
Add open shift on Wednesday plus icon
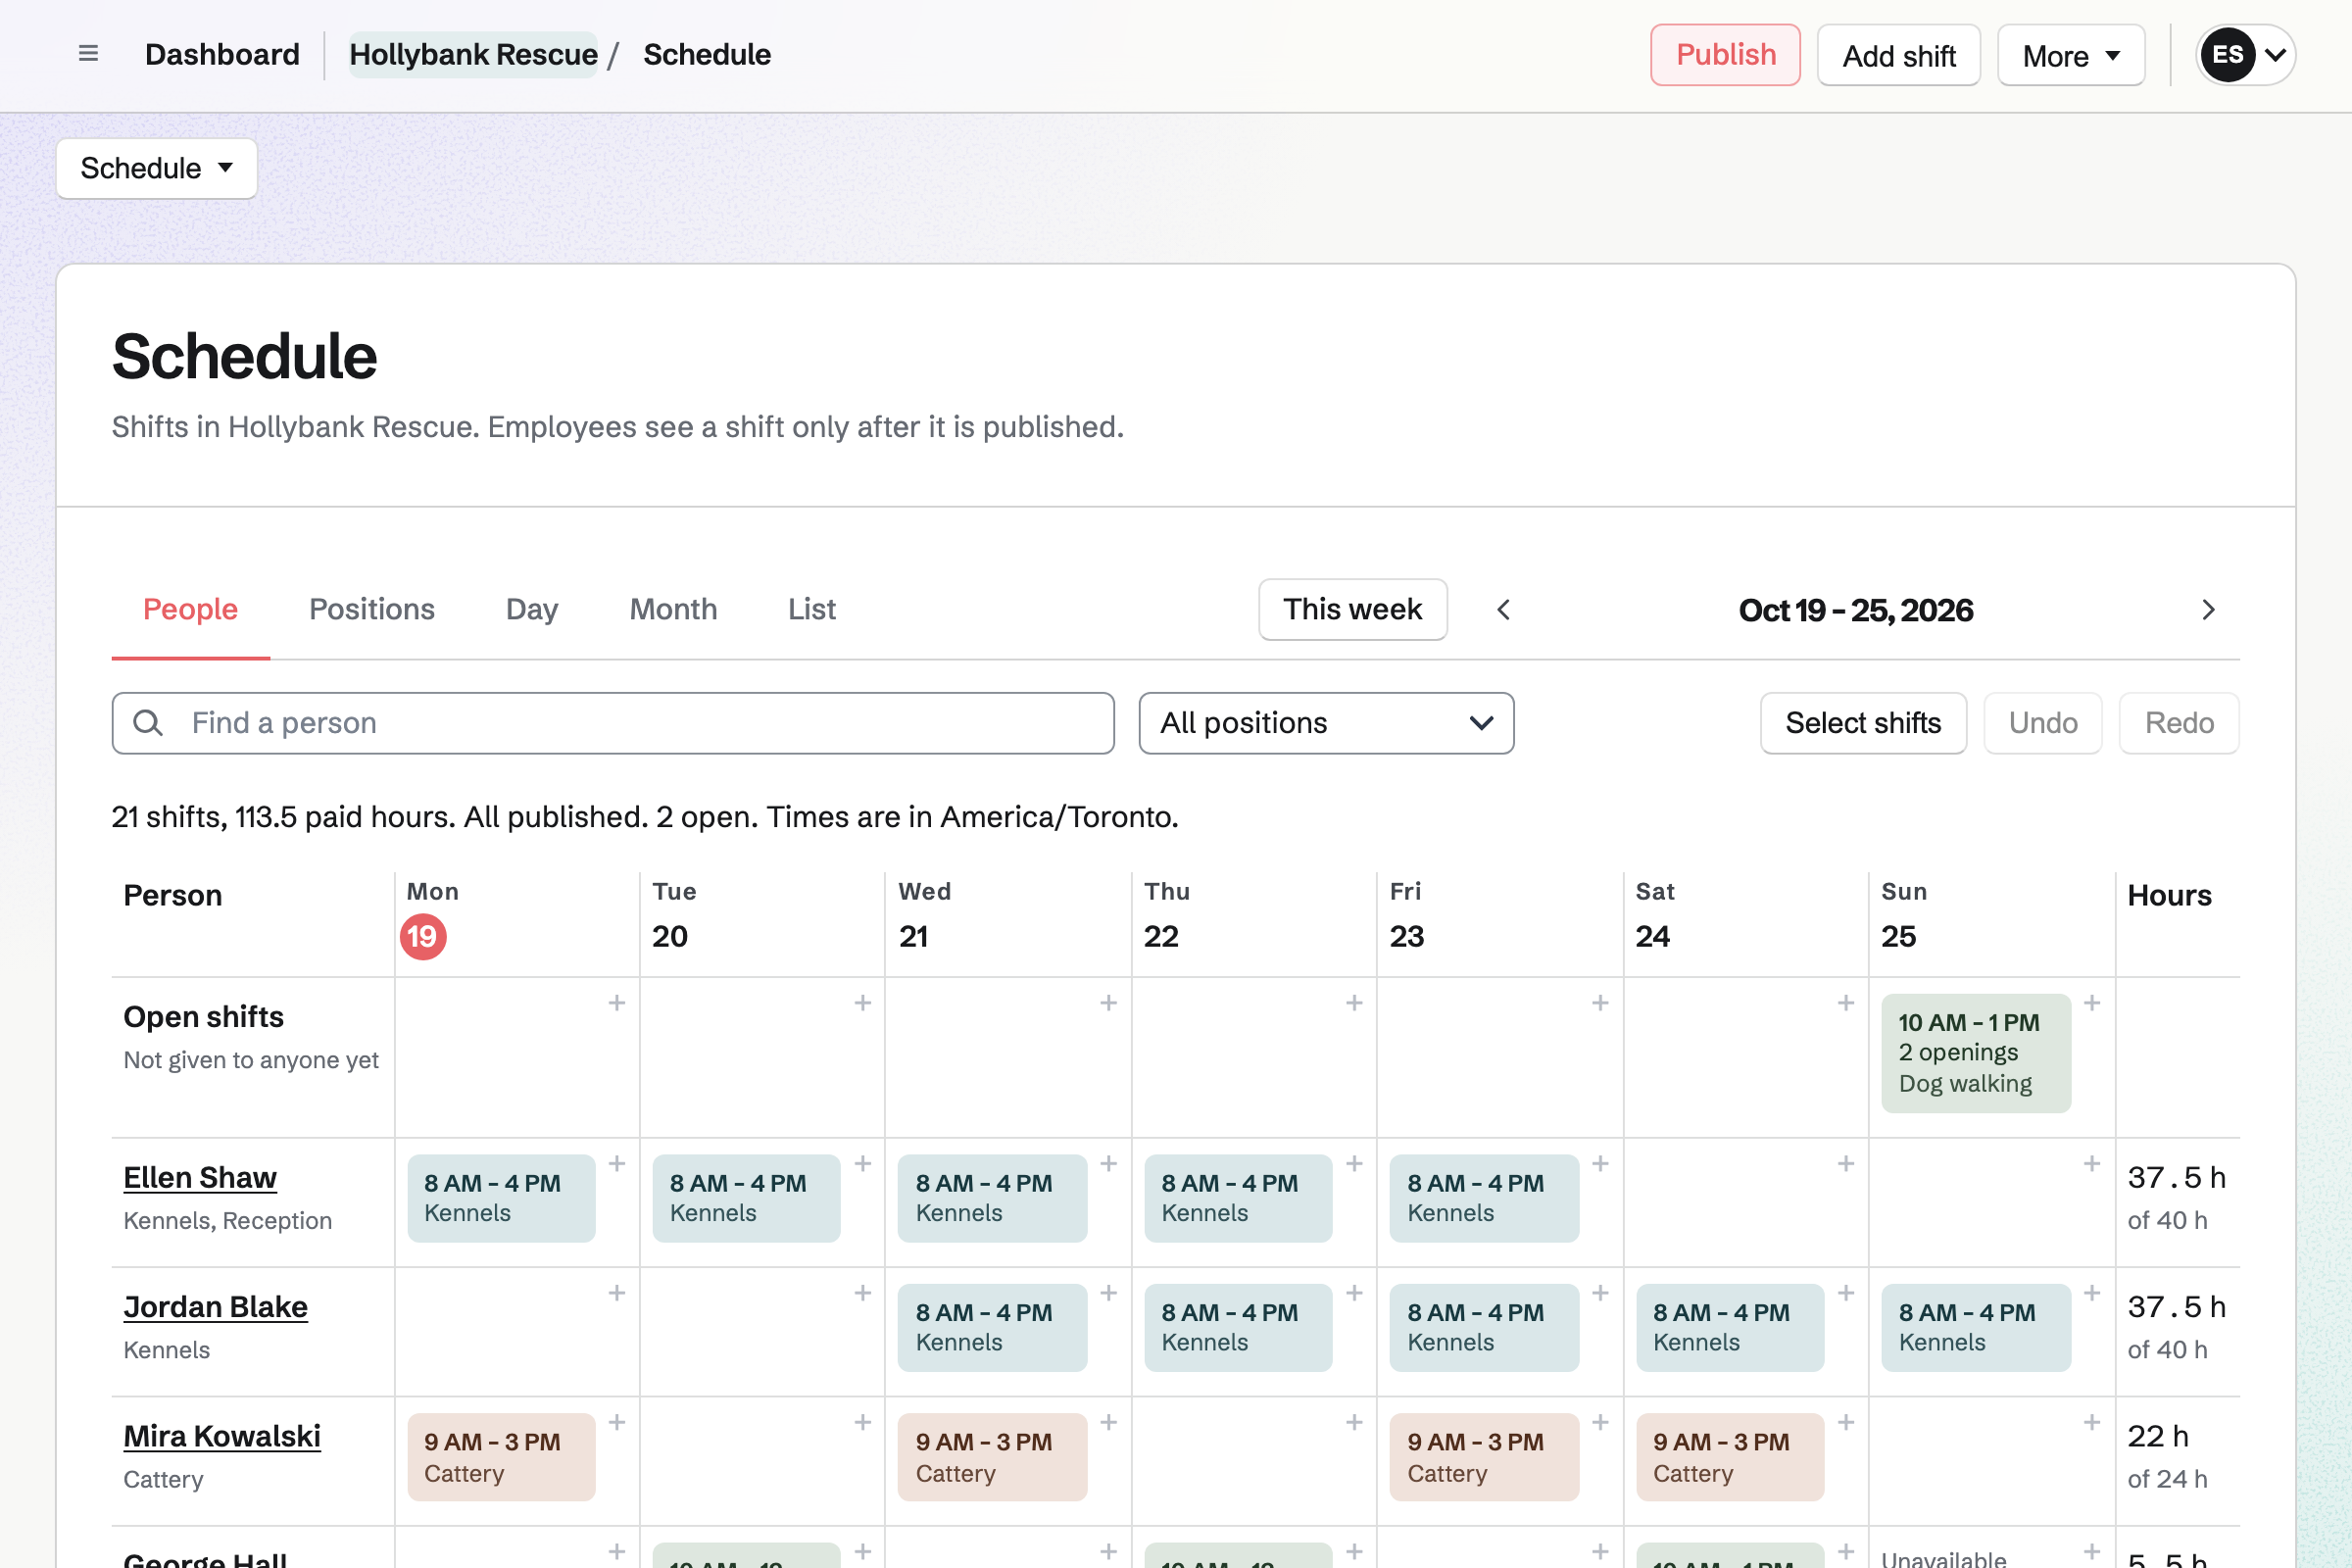pyautogui.click(x=1108, y=1003)
